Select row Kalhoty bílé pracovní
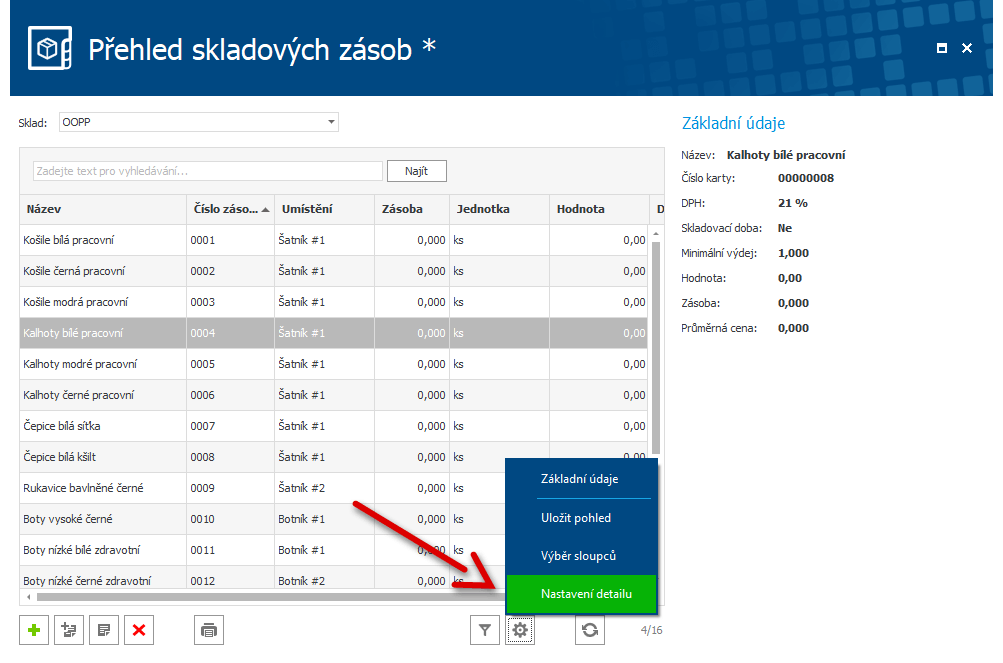 334,333
